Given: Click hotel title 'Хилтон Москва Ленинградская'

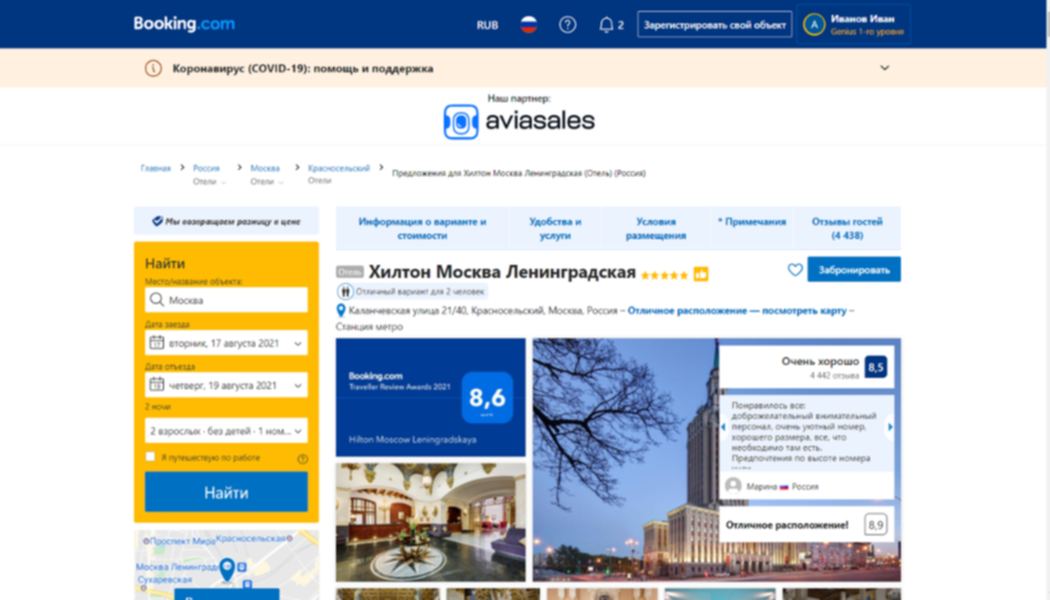Looking at the screenshot, I should click(502, 272).
